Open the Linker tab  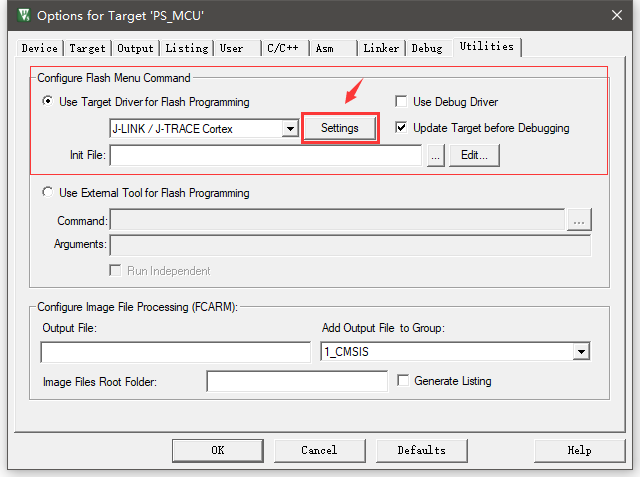(x=381, y=48)
